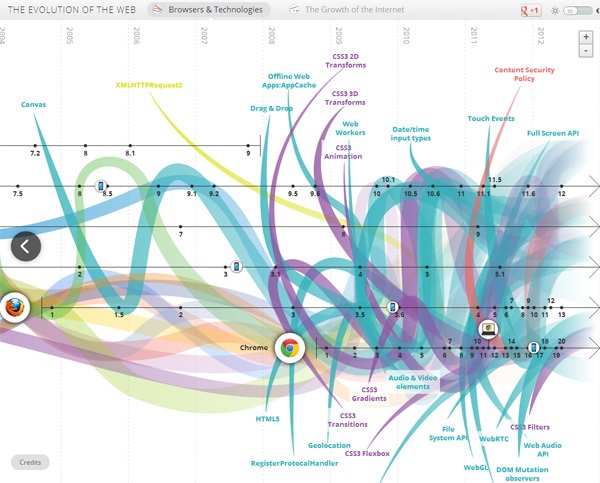The image size is (600, 483).
Task: Select the WebGL label
Action: tap(476, 468)
